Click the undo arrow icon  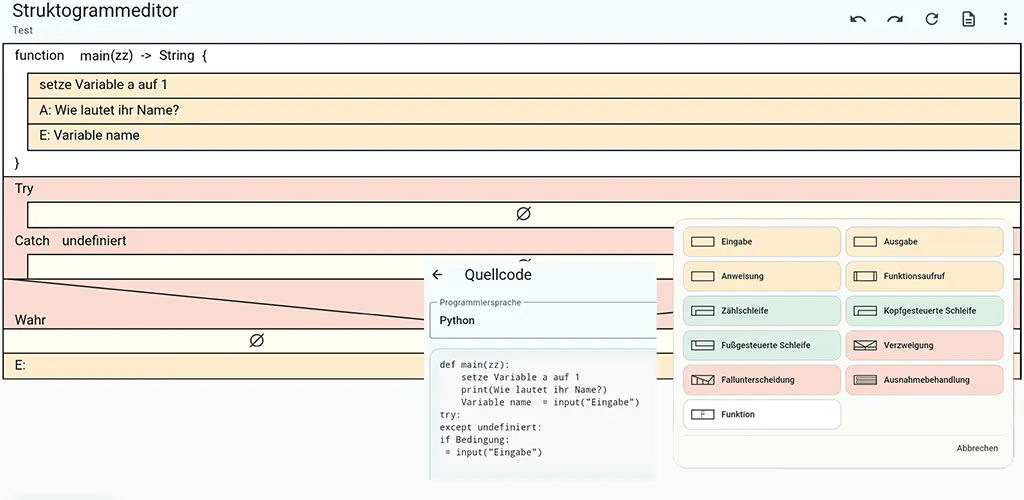click(858, 20)
